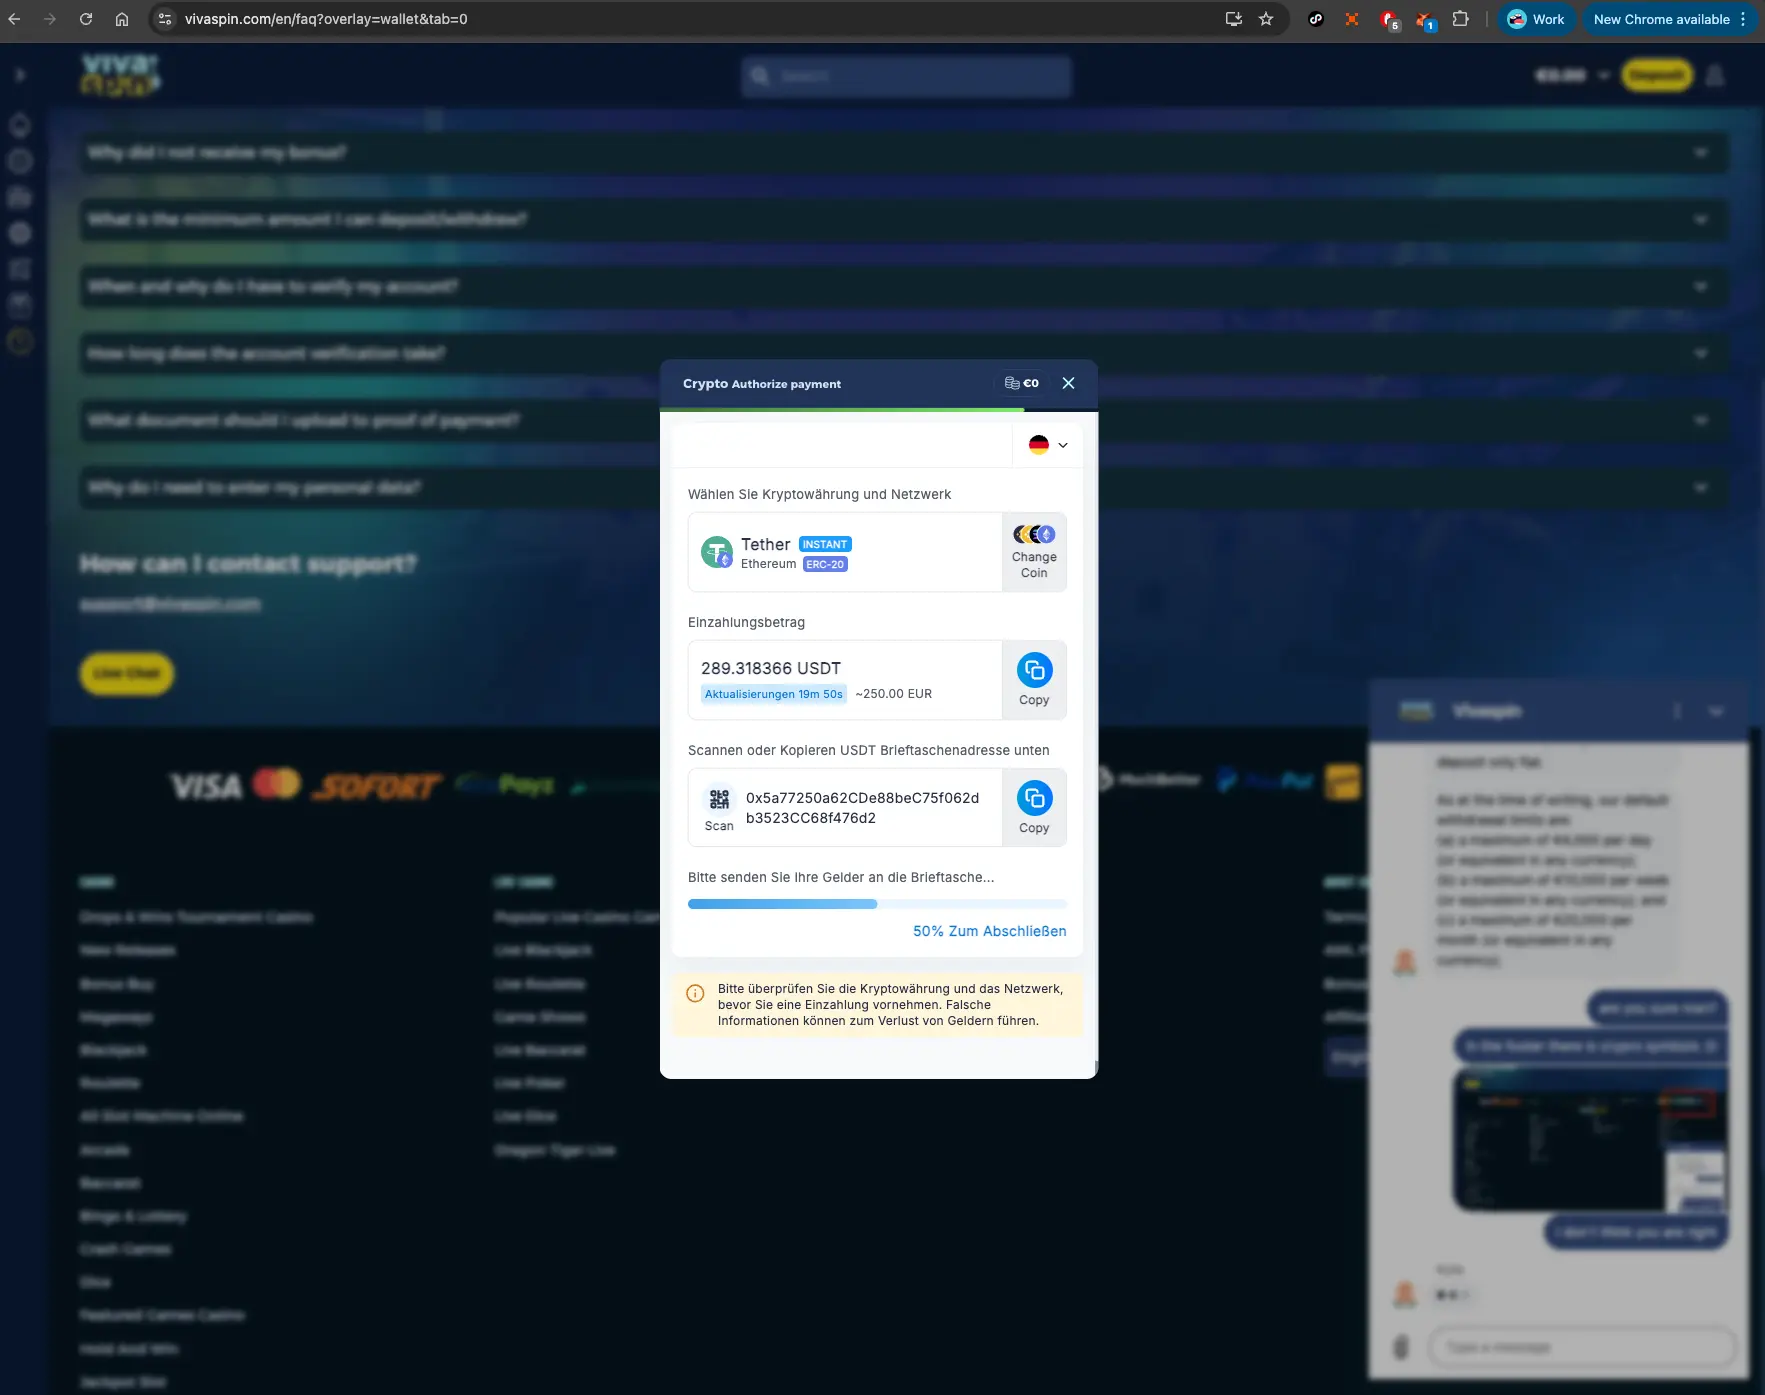Open the German flag language dropdown
Image resolution: width=1765 pixels, height=1395 pixels.
[1048, 445]
